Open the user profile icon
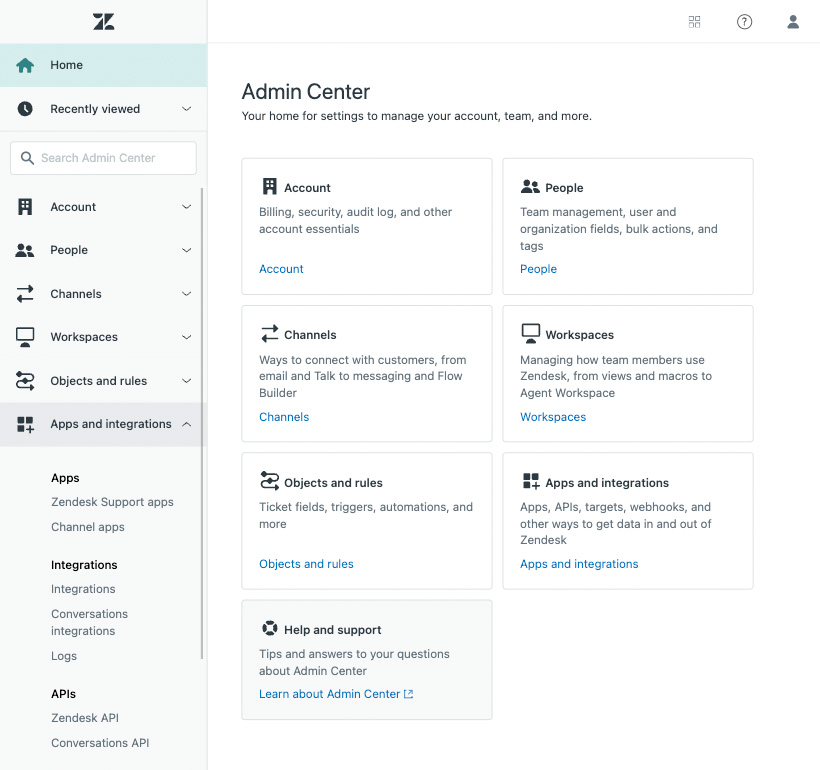Image resolution: width=820 pixels, height=770 pixels. coord(793,21)
